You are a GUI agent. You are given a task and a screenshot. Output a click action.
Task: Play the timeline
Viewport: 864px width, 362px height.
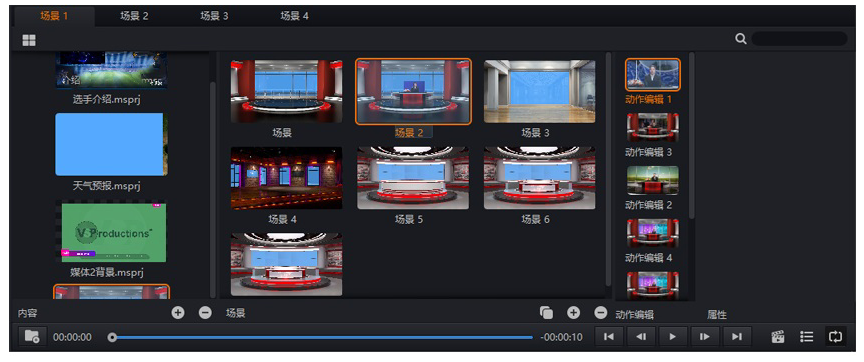tap(672, 336)
